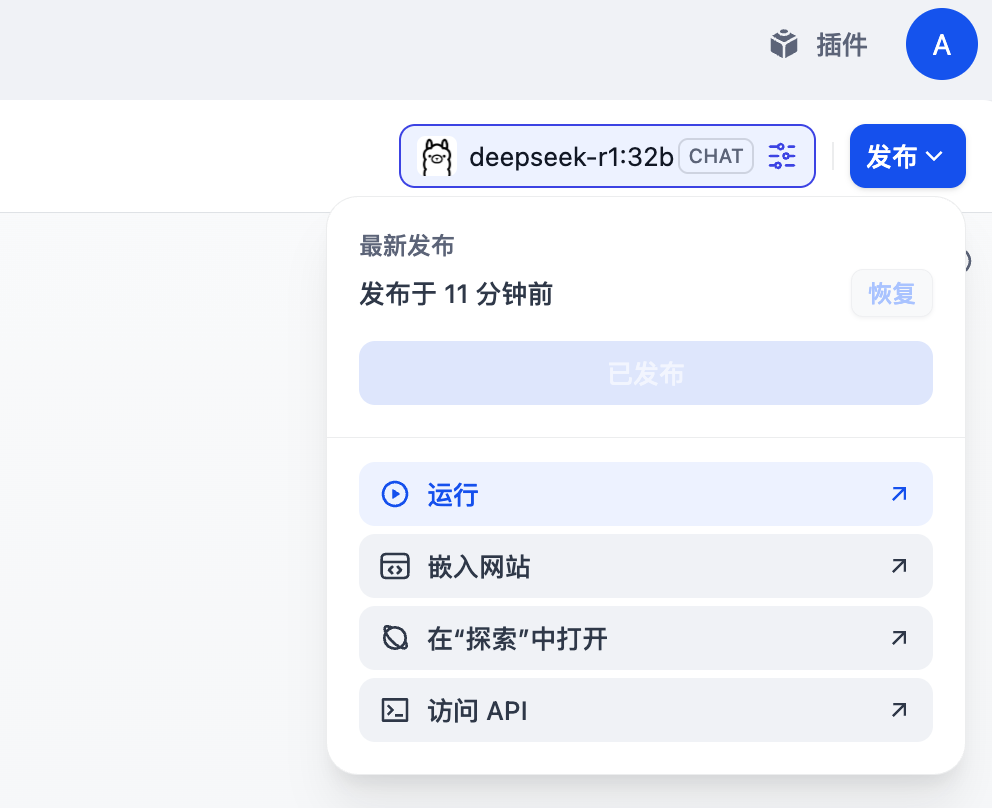992x808 pixels.
Task: Click the 恢复 restore button
Action: 891,294
